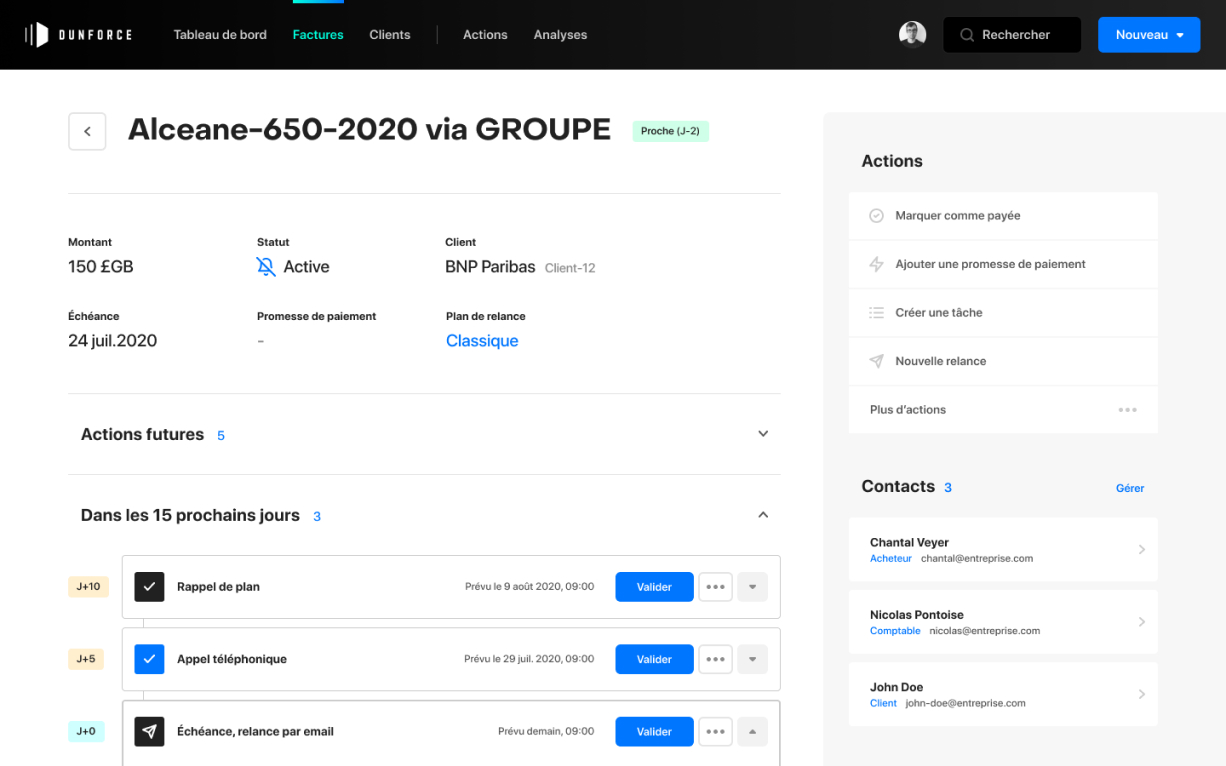The width and height of the screenshot is (1226, 766).
Task: Open Chantal Veyer contact details
Action: (1003, 549)
